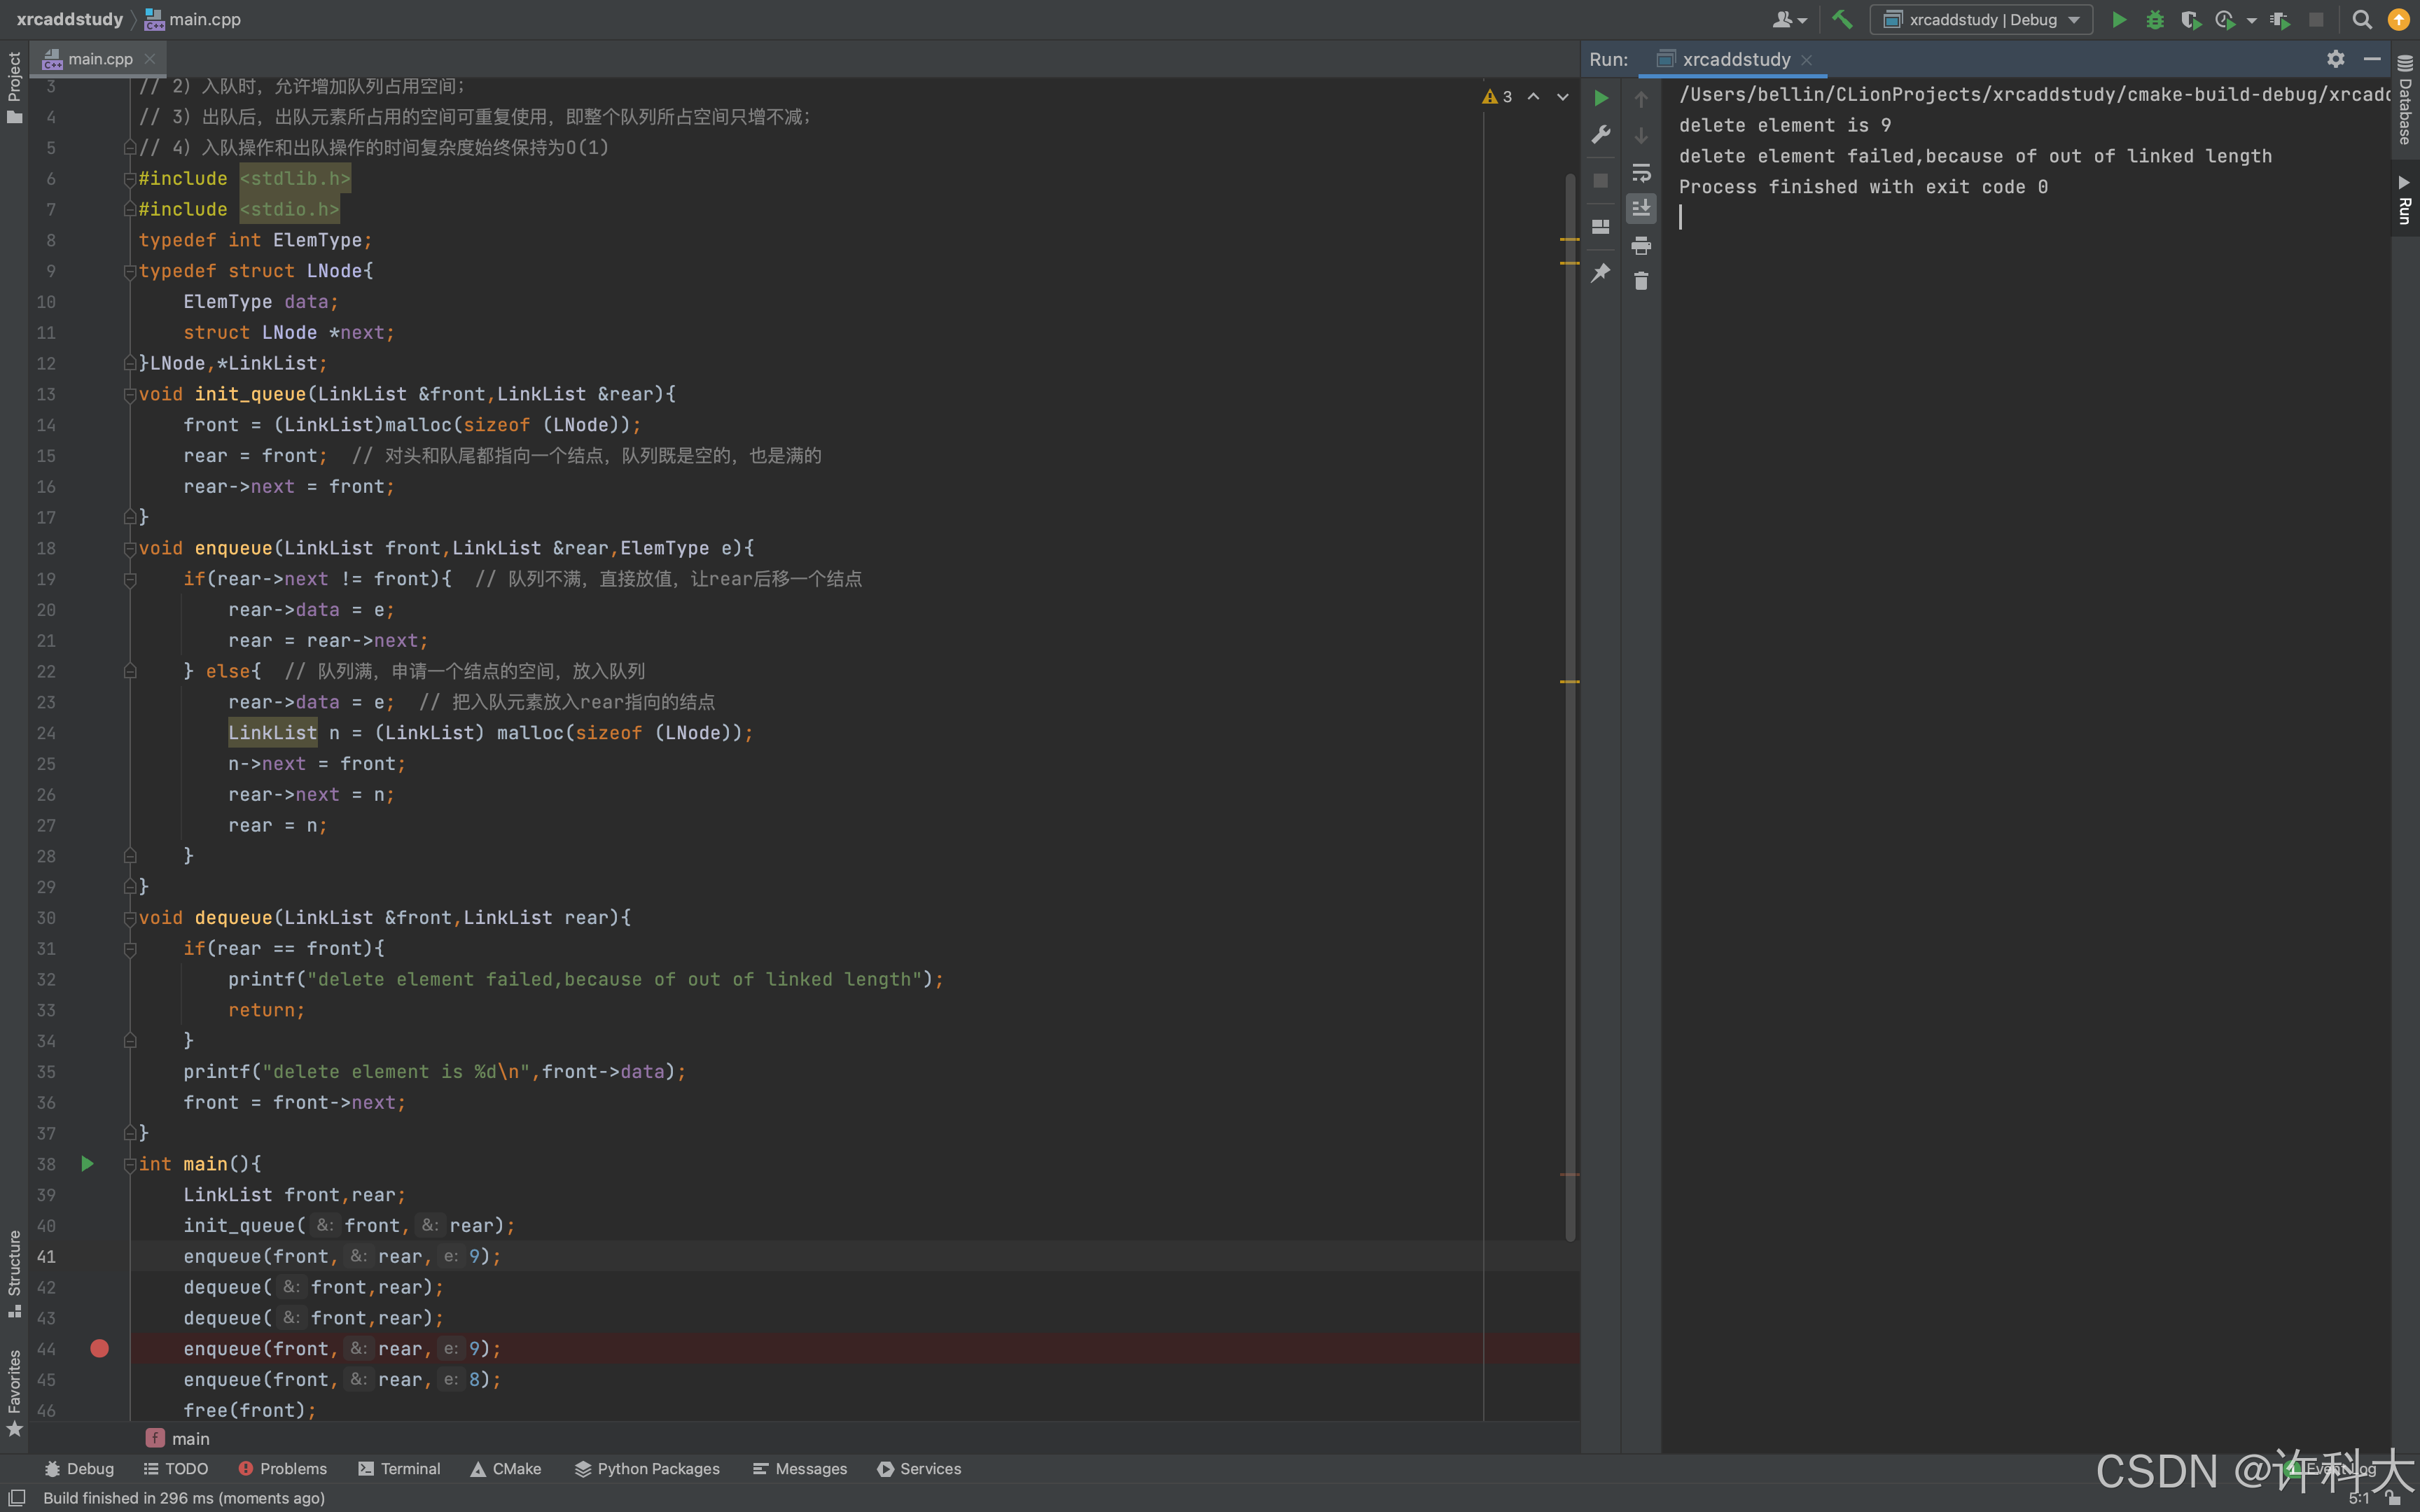Screen dimensions: 2420x1512
Task: Open the CMake tool window
Action: click(506, 1468)
